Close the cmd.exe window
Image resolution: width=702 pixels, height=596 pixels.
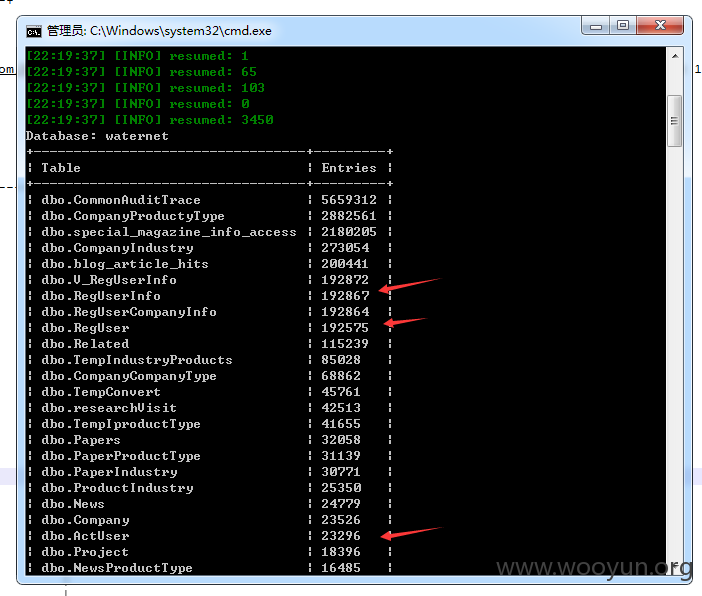point(660,26)
